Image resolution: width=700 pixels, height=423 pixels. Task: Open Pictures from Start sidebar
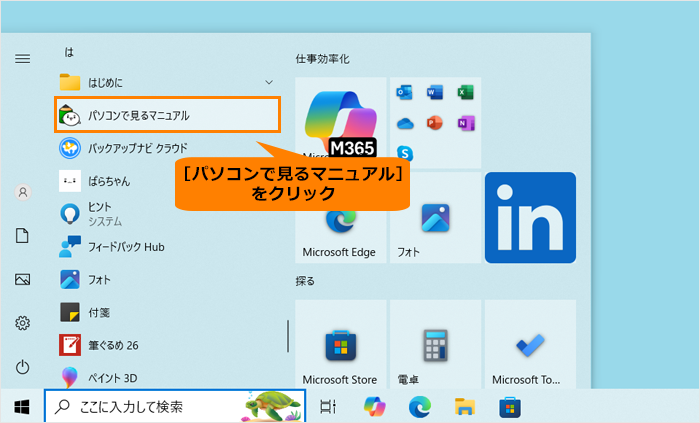click(x=23, y=279)
